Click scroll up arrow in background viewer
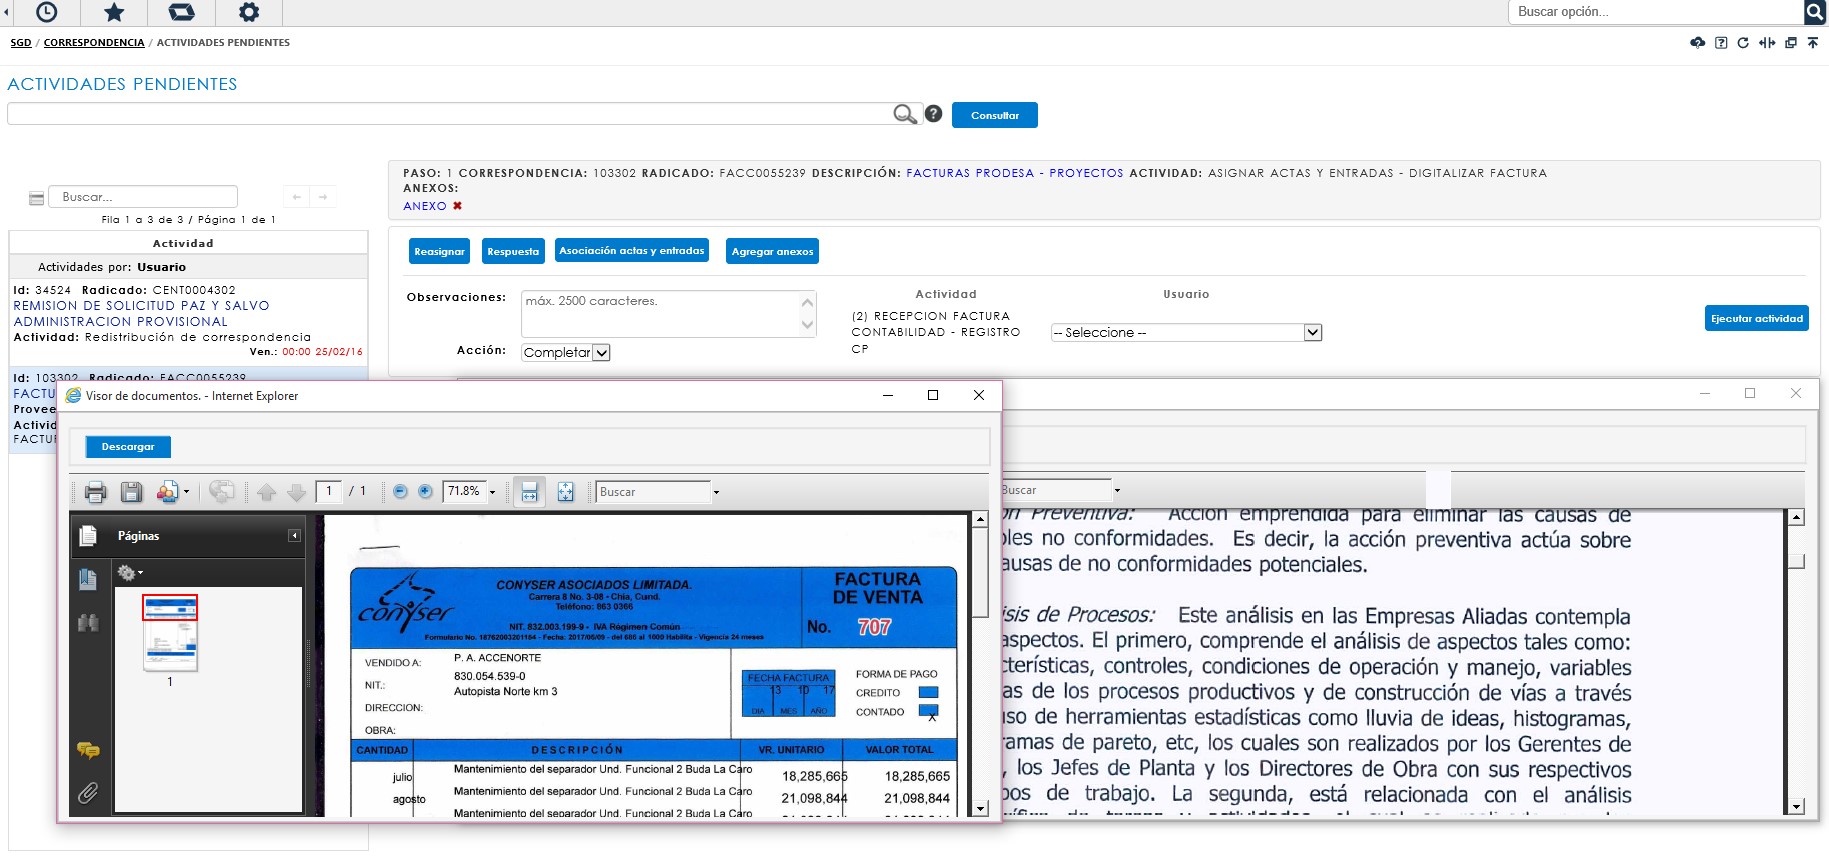1829x856 pixels. tap(1796, 517)
